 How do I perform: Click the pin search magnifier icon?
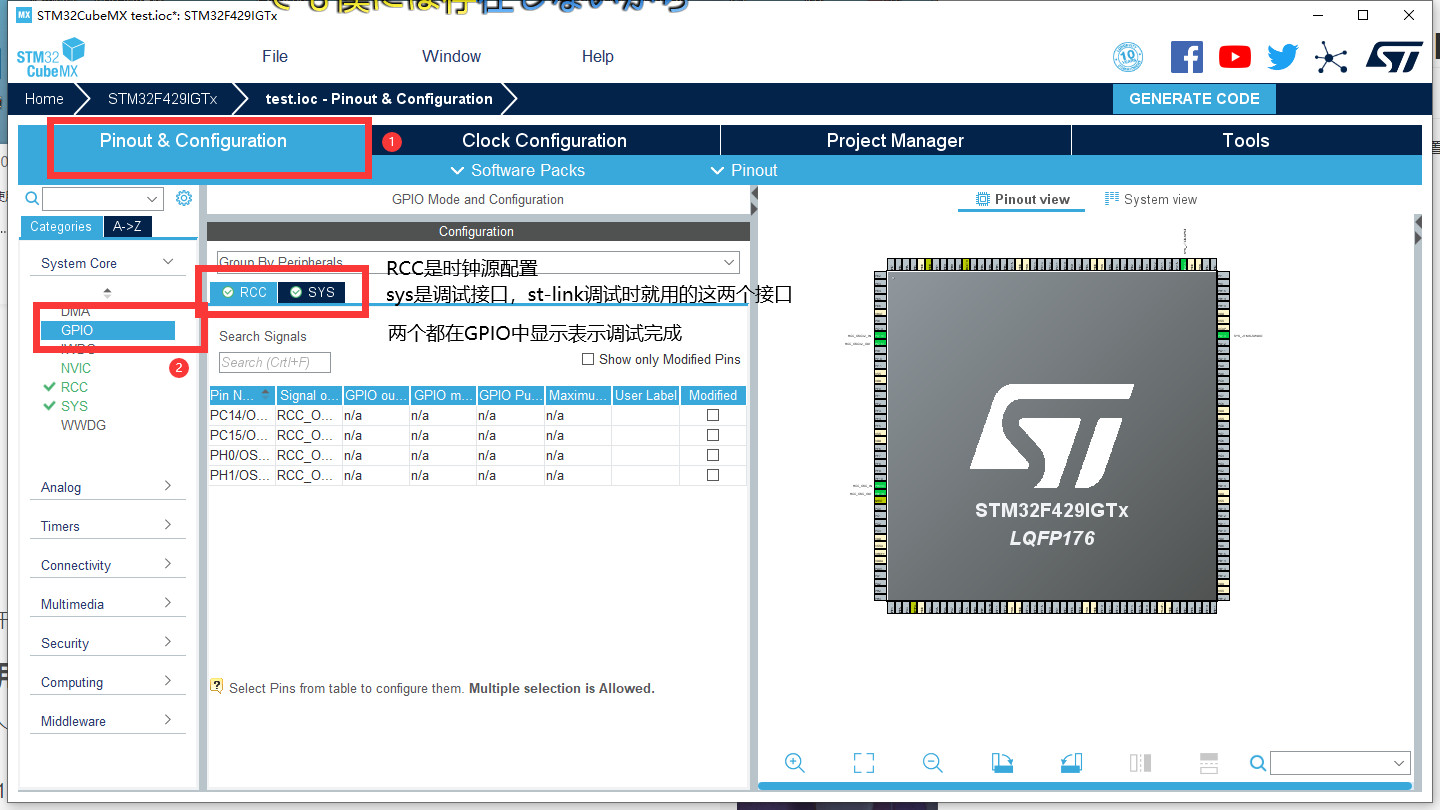pos(1258,763)
